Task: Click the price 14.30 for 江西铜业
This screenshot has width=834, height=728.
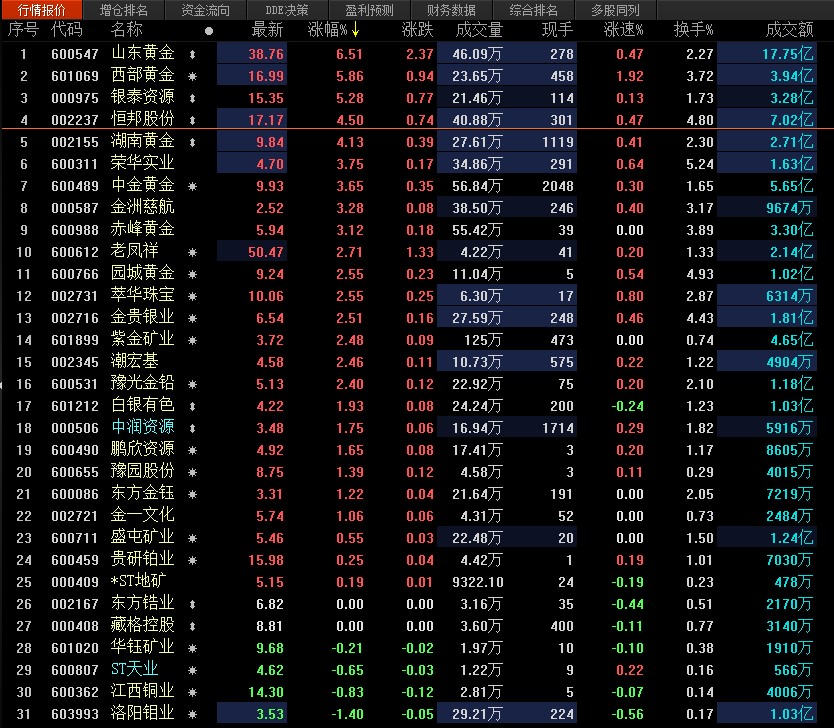Action: click(266, 692)
